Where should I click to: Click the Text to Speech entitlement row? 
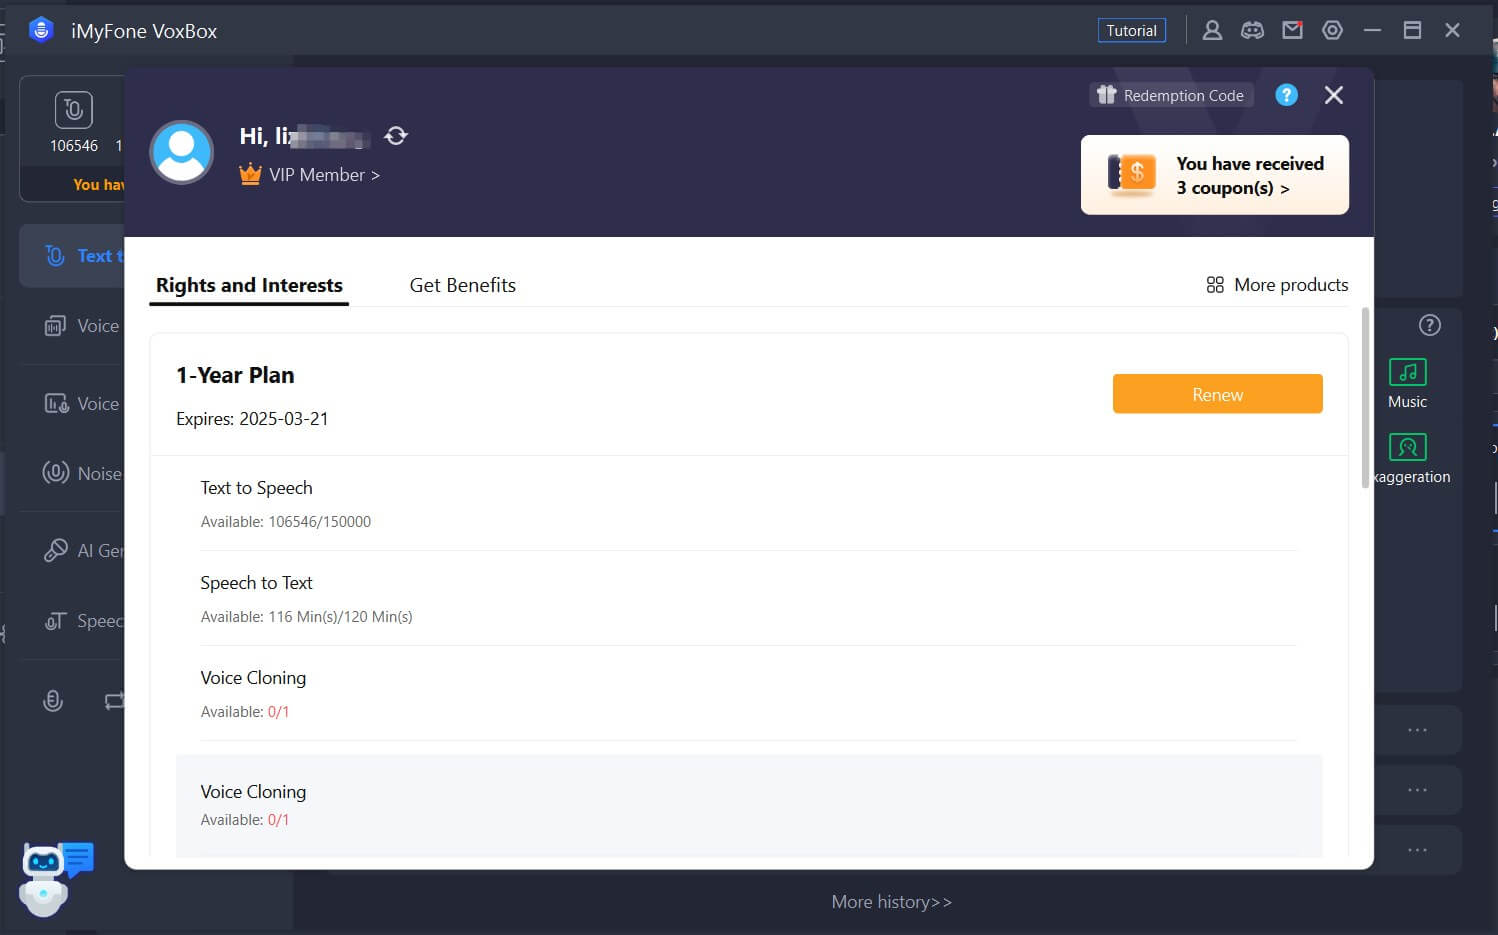[748, 504]
